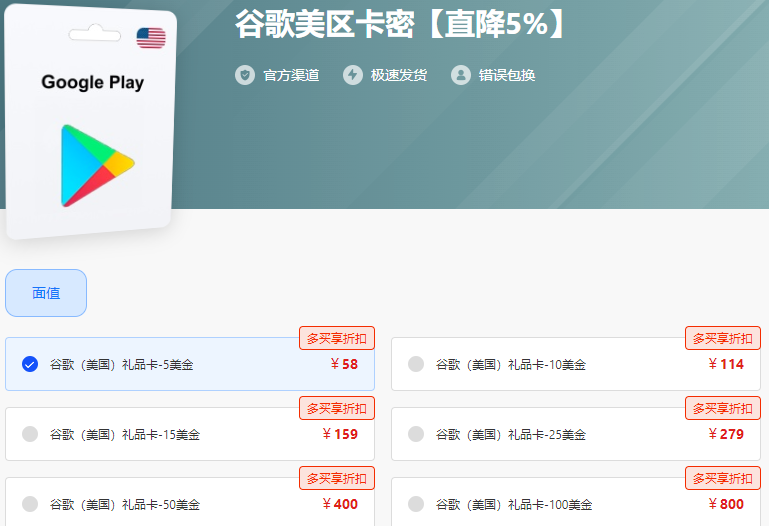This screenshot has width=769, height=526.
Task: Select the 15美金 gift card radio option
Action: (30, 434)
